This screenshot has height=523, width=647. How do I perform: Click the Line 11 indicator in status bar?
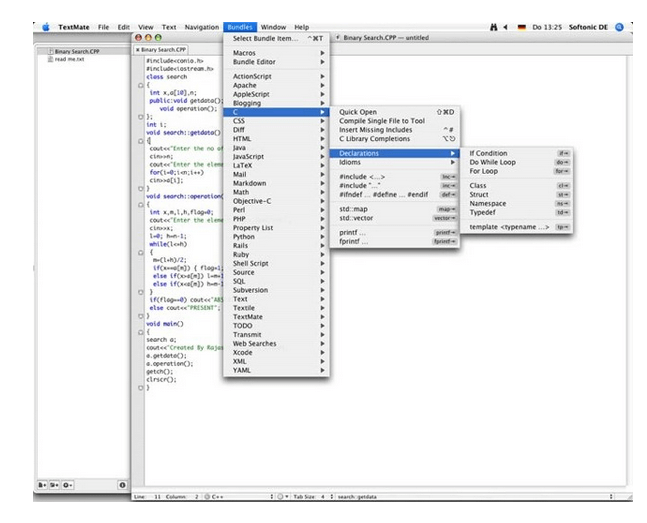click(147, 497)
